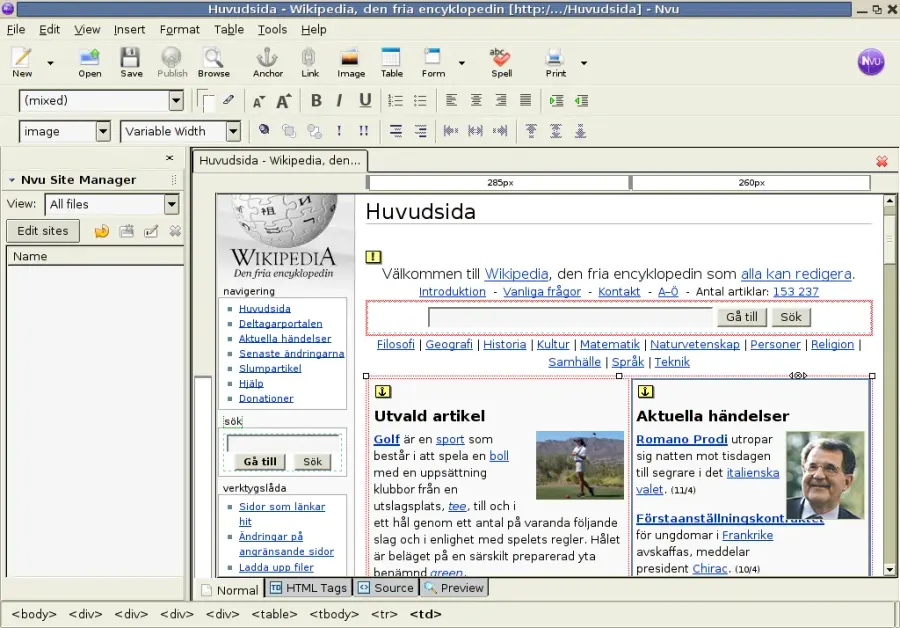Open the Insert menu

tap(129, 29)
